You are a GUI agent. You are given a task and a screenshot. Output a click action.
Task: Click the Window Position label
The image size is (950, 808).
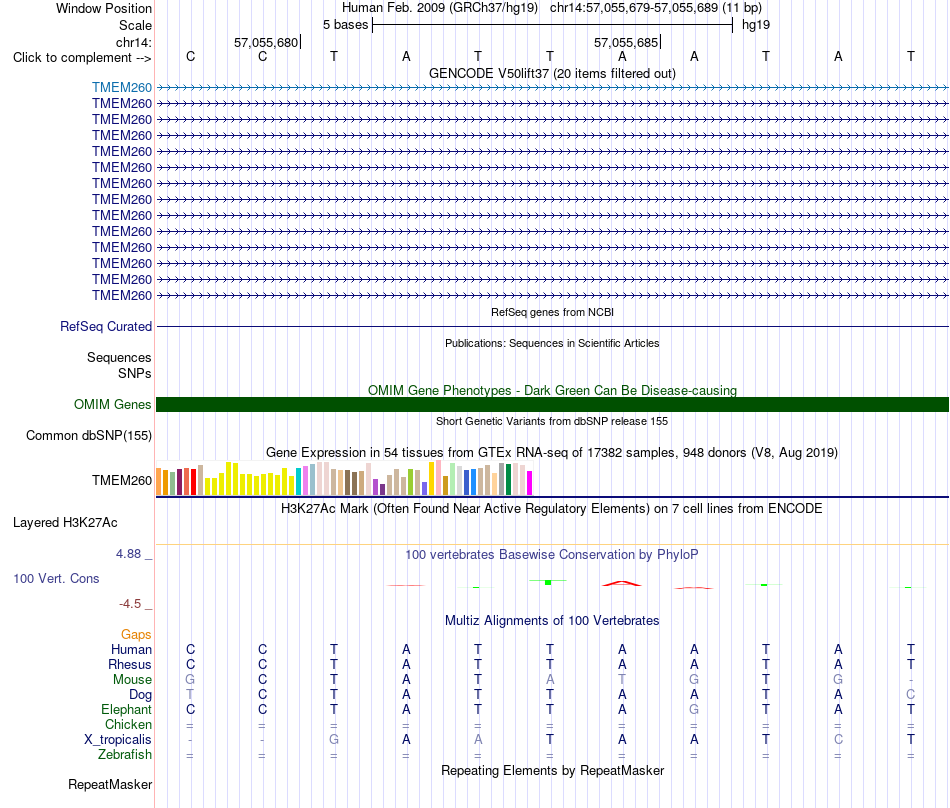point(104,8)
